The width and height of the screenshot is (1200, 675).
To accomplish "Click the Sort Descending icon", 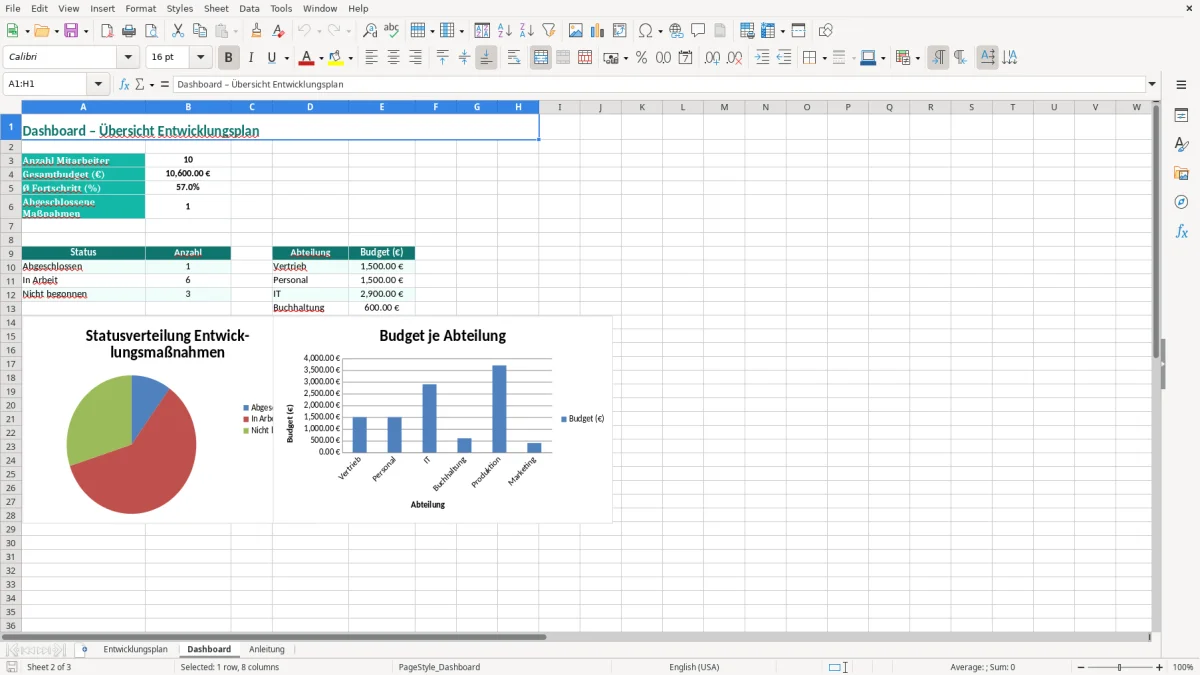I will click(x=526, y=31).
